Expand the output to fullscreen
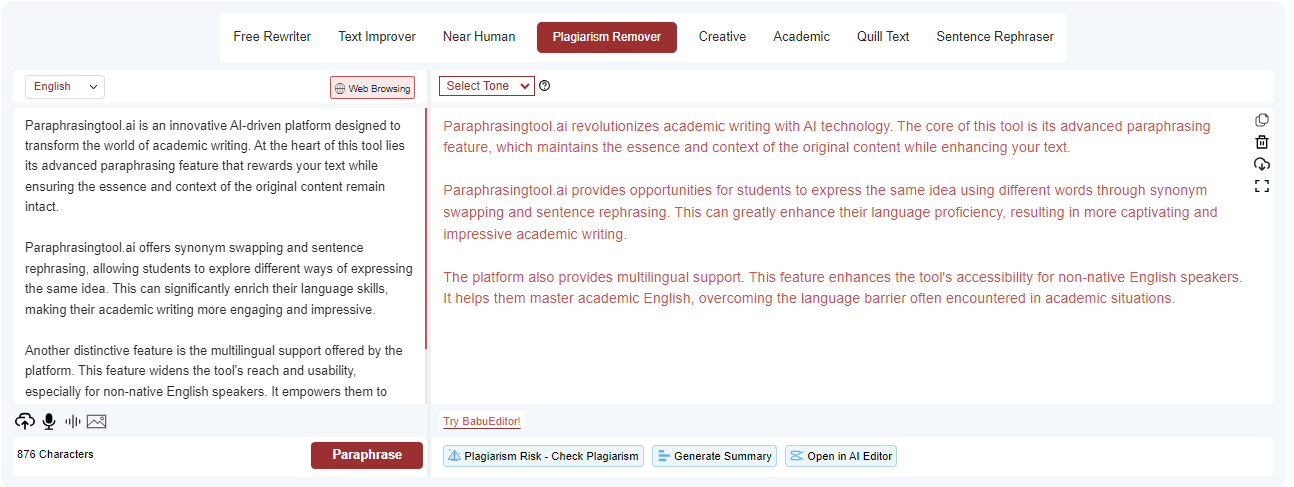1294x487 pixels. coord(1262,186)
